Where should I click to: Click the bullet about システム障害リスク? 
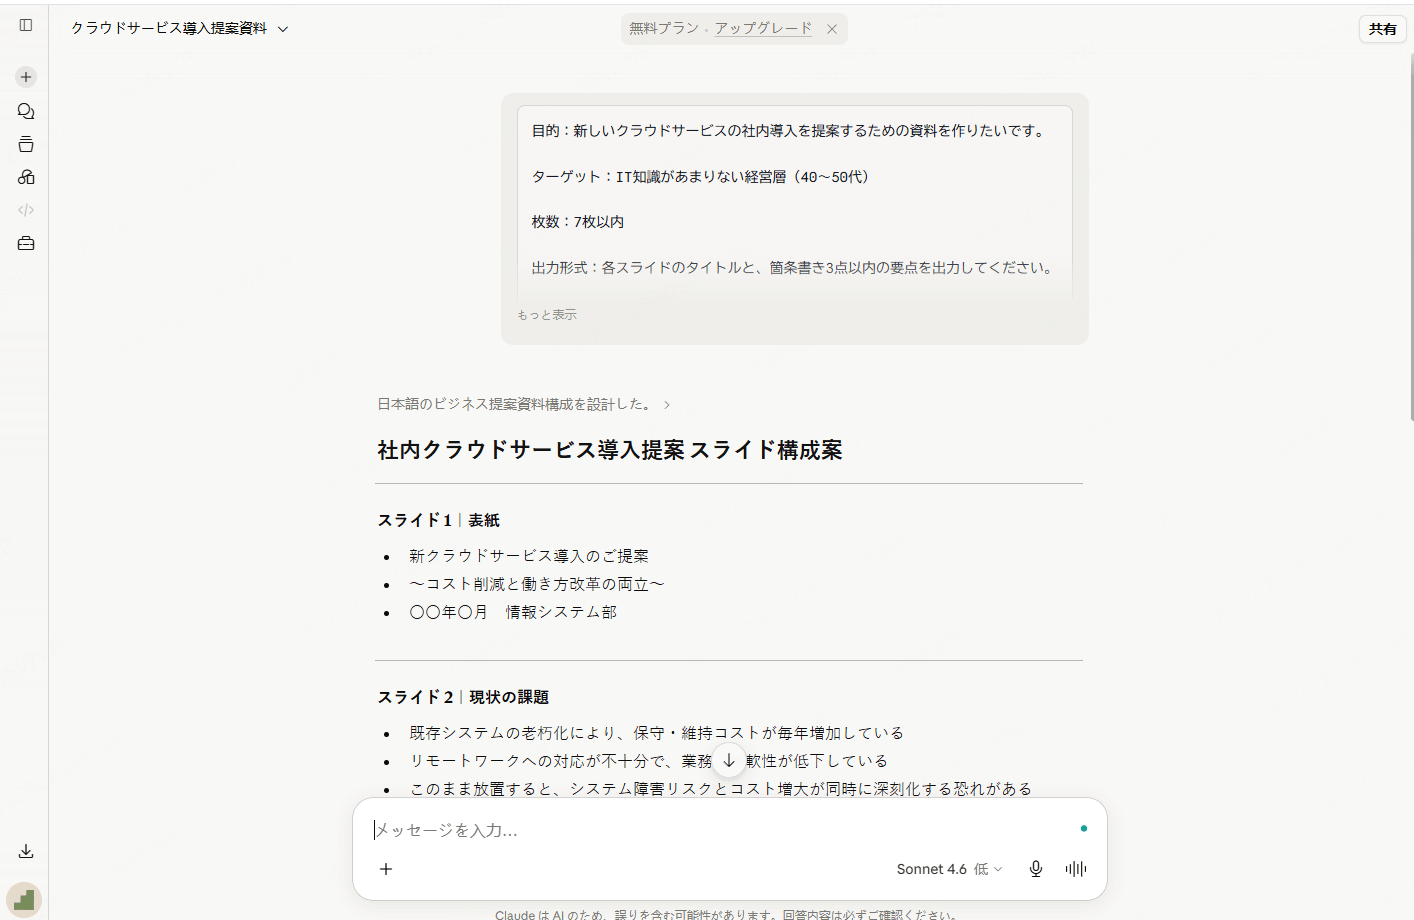click(x=721, y=789)
